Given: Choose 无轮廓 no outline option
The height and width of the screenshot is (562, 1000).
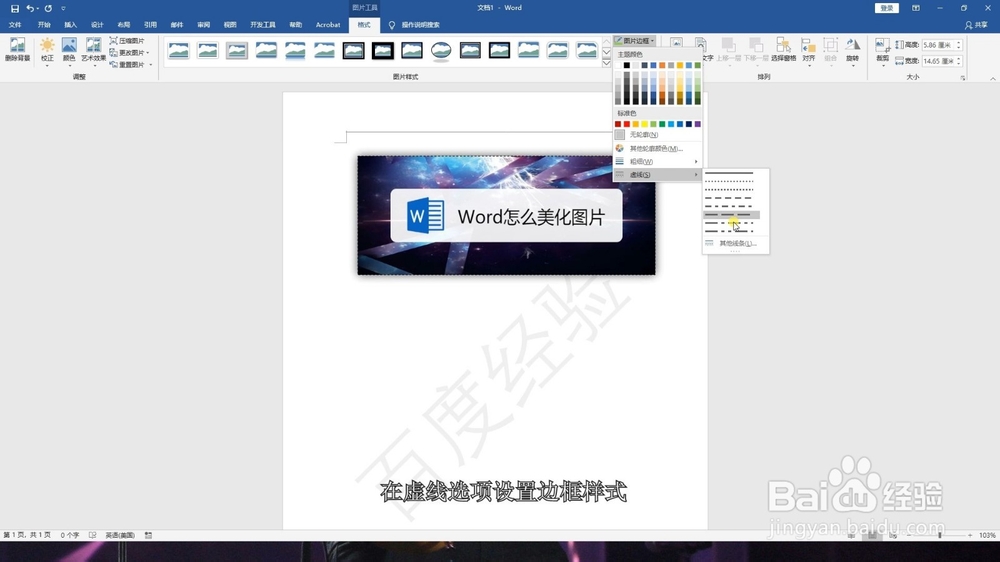Looking at the screenshot, I should [x=657, y=135].
